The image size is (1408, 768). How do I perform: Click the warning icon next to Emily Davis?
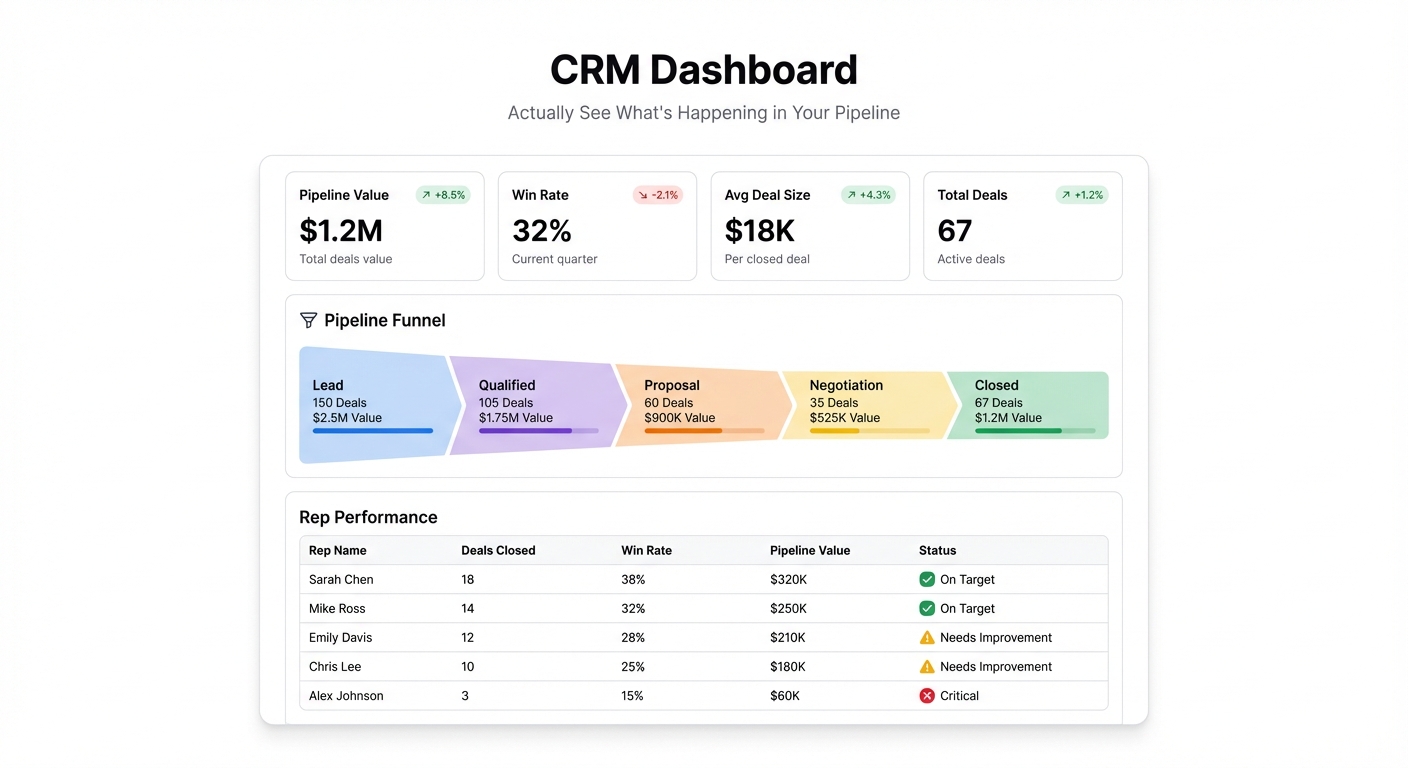[925, 637]
